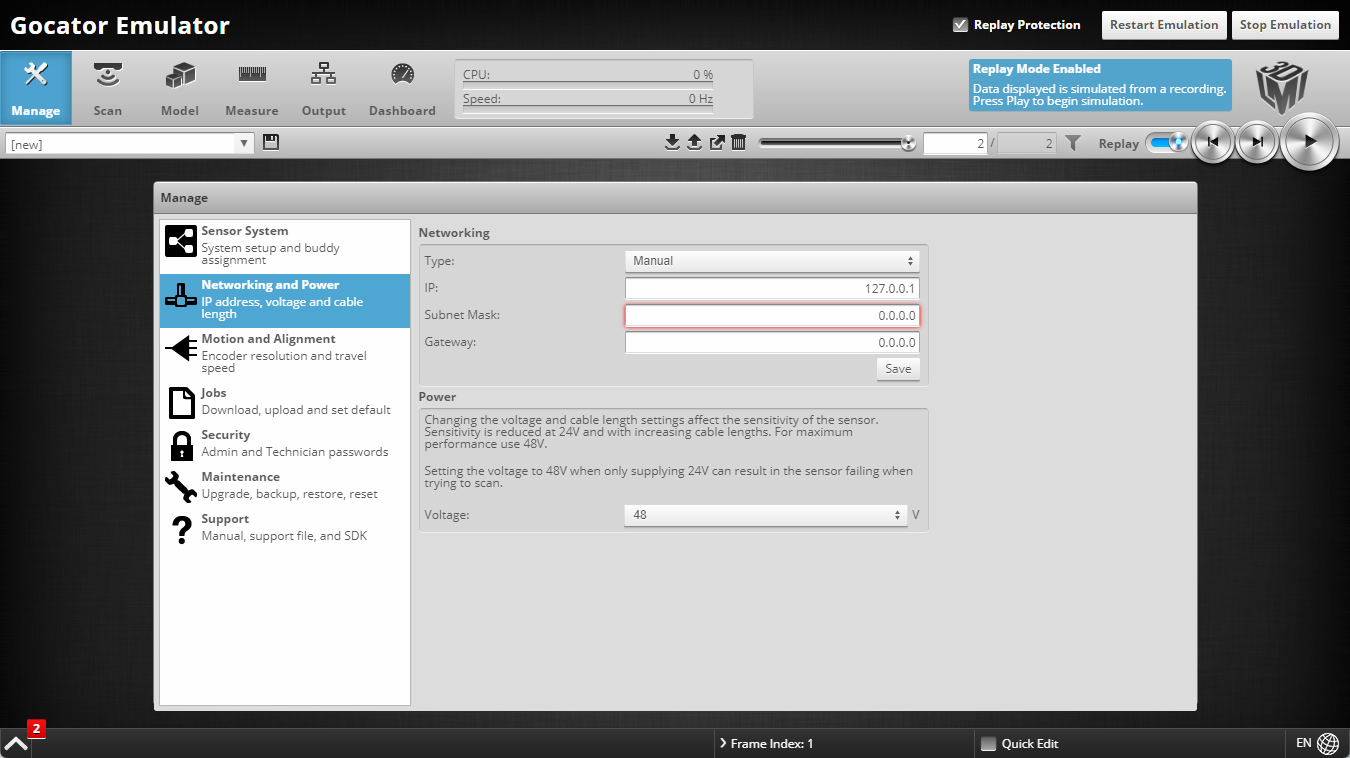Expand the log panel with the up chevron
Screen dimensions: 1350x758
(15, 743)
